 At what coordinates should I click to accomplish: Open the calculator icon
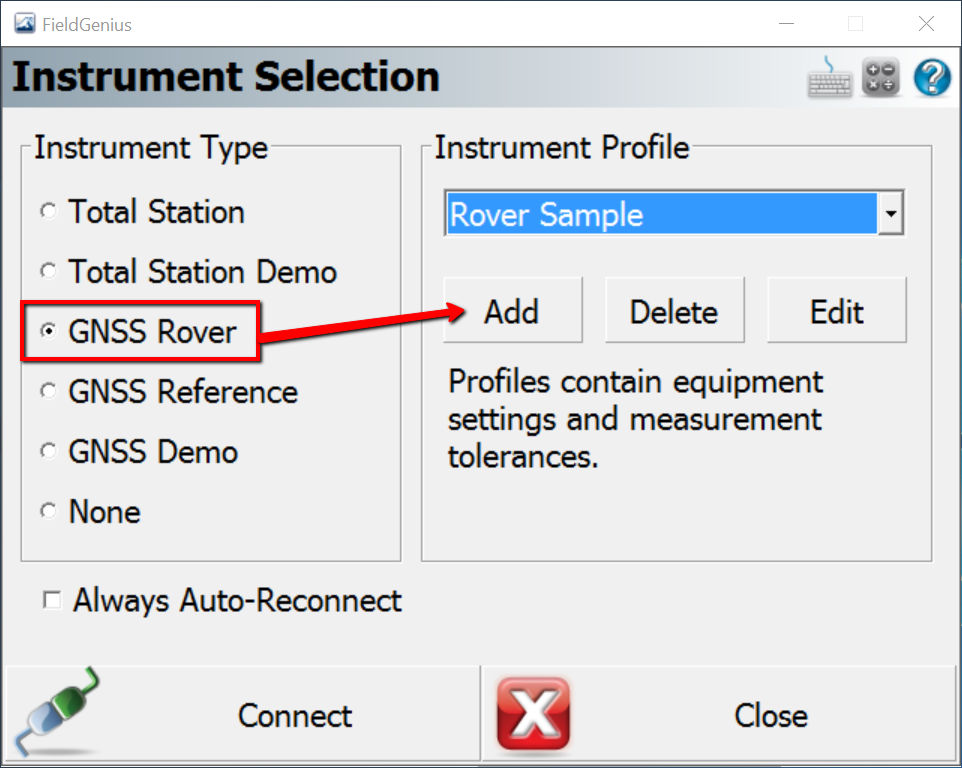tap(881, 77)
